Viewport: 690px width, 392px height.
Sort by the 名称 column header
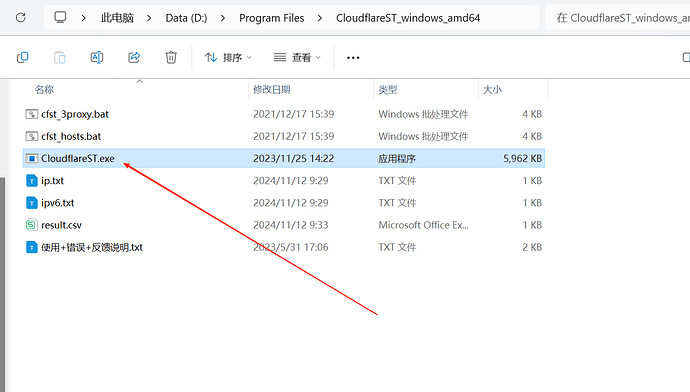click(44, 90)
